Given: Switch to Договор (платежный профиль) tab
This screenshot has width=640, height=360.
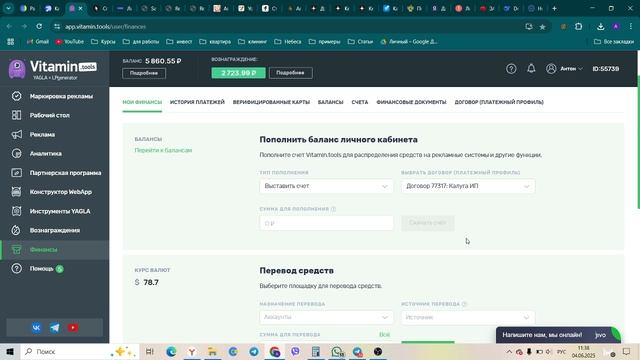Looking at the screenshot, I should click(499, 102).
